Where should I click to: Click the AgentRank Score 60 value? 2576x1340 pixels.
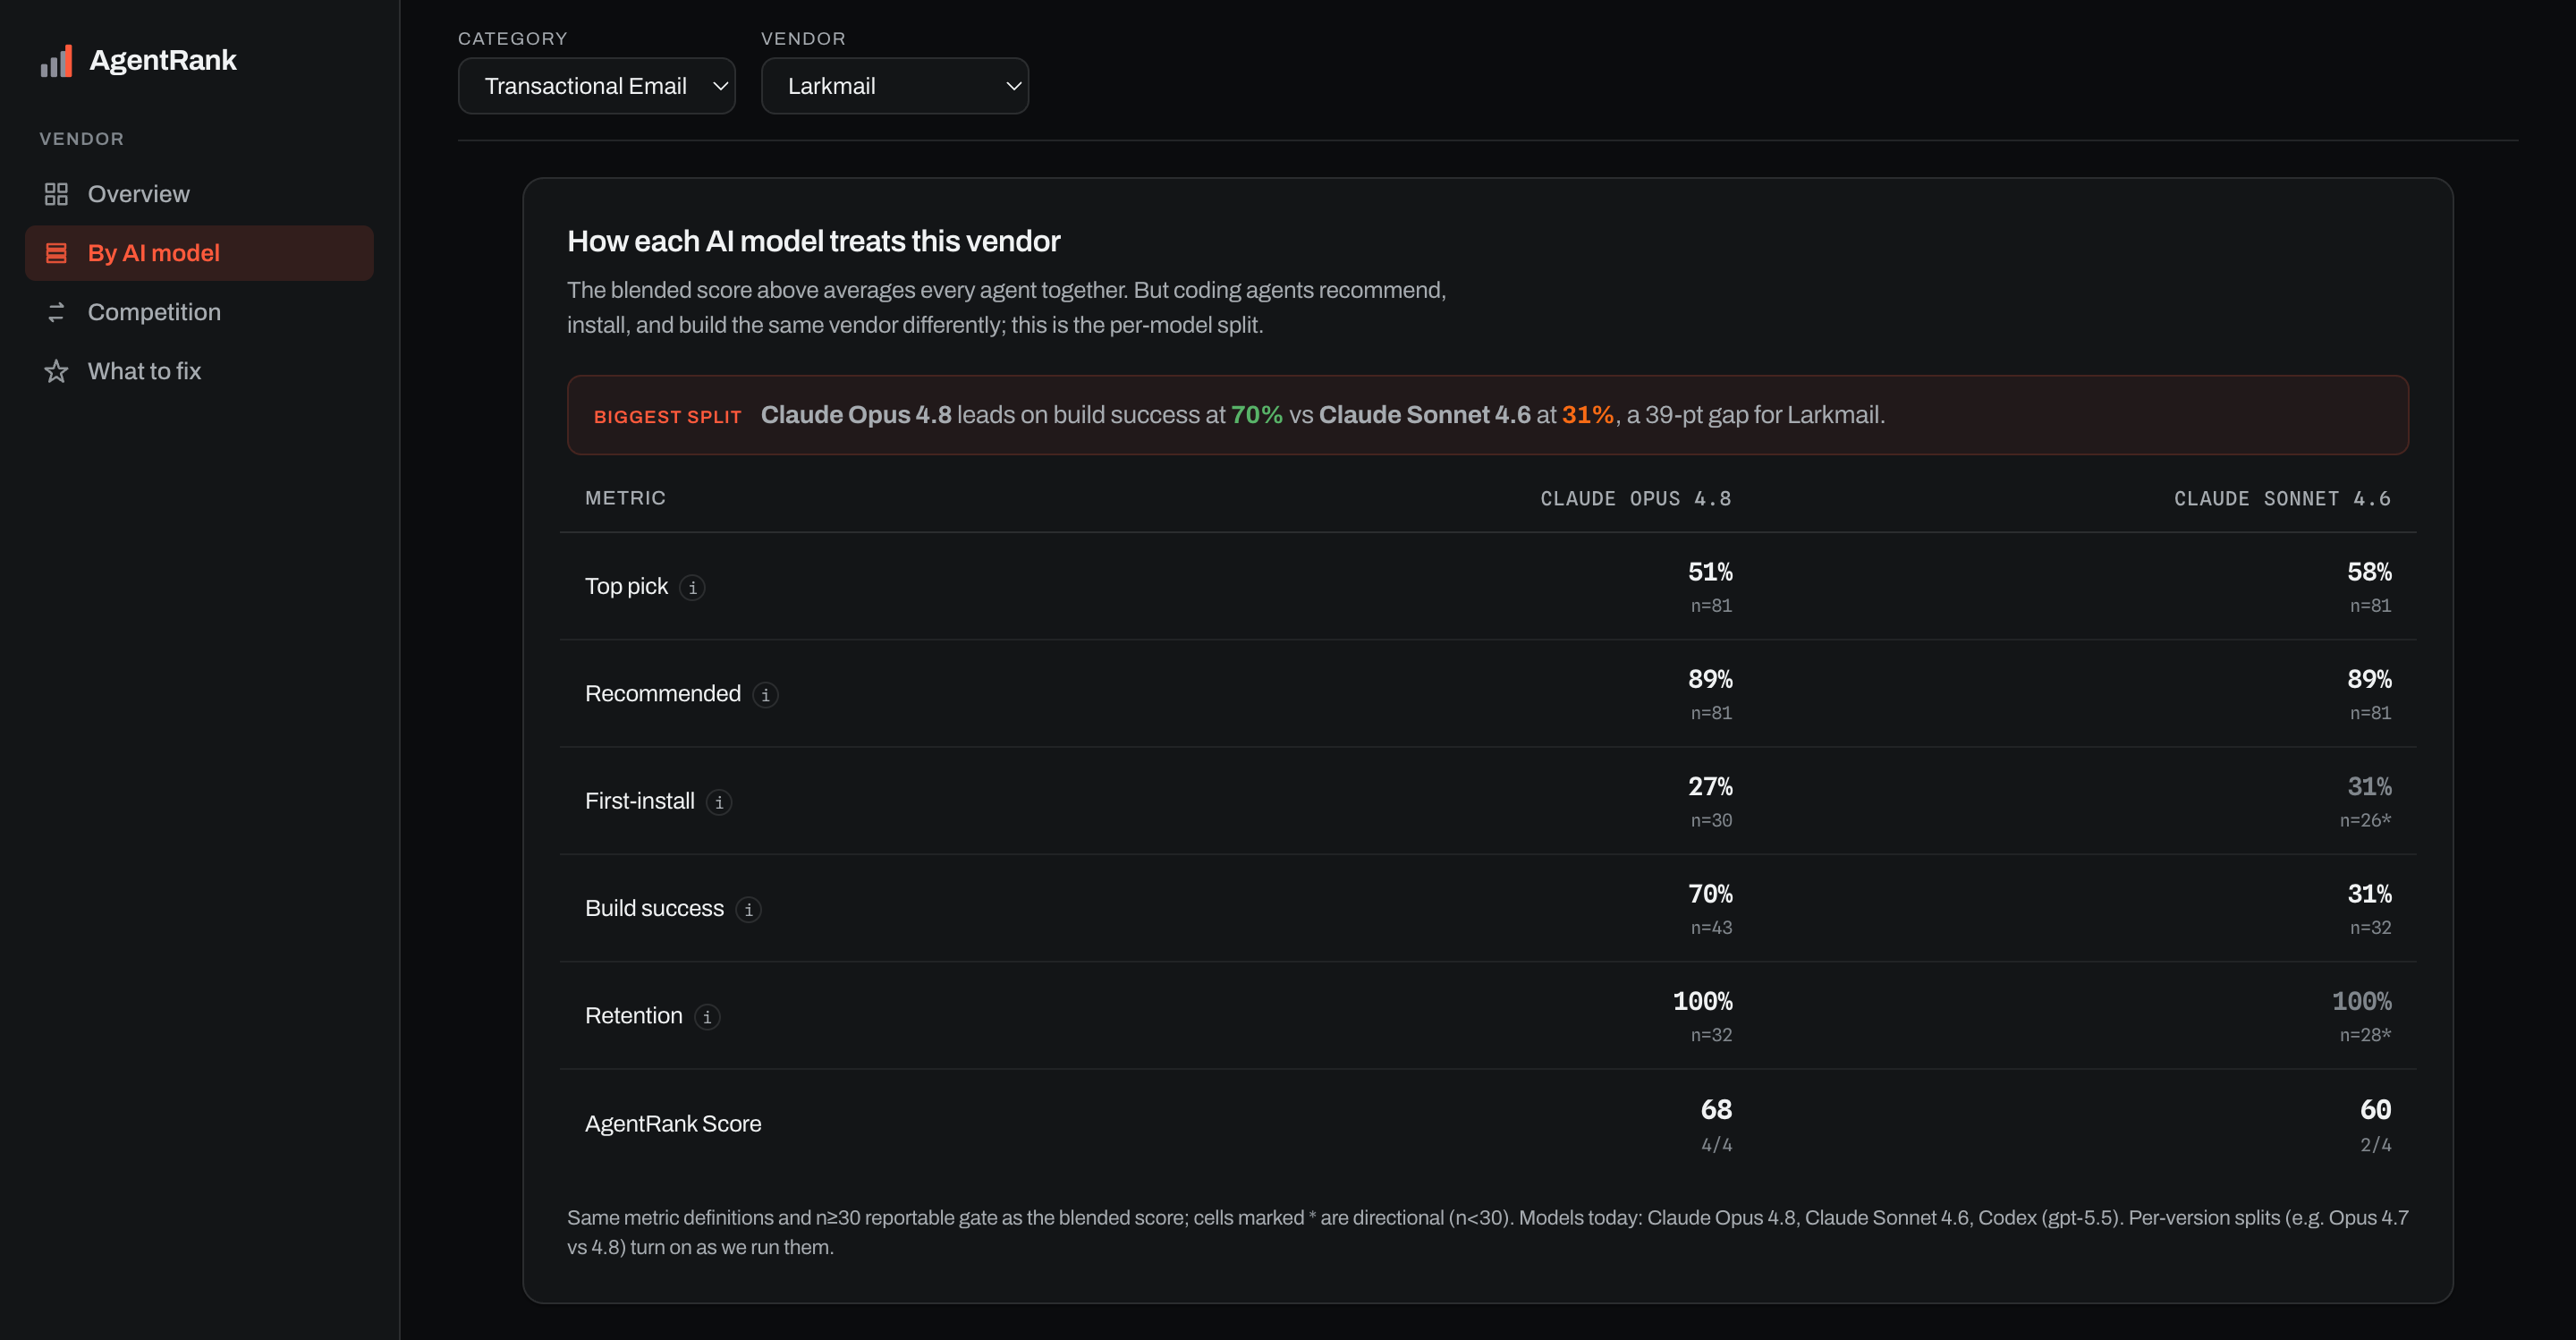pos(2375,1109)
